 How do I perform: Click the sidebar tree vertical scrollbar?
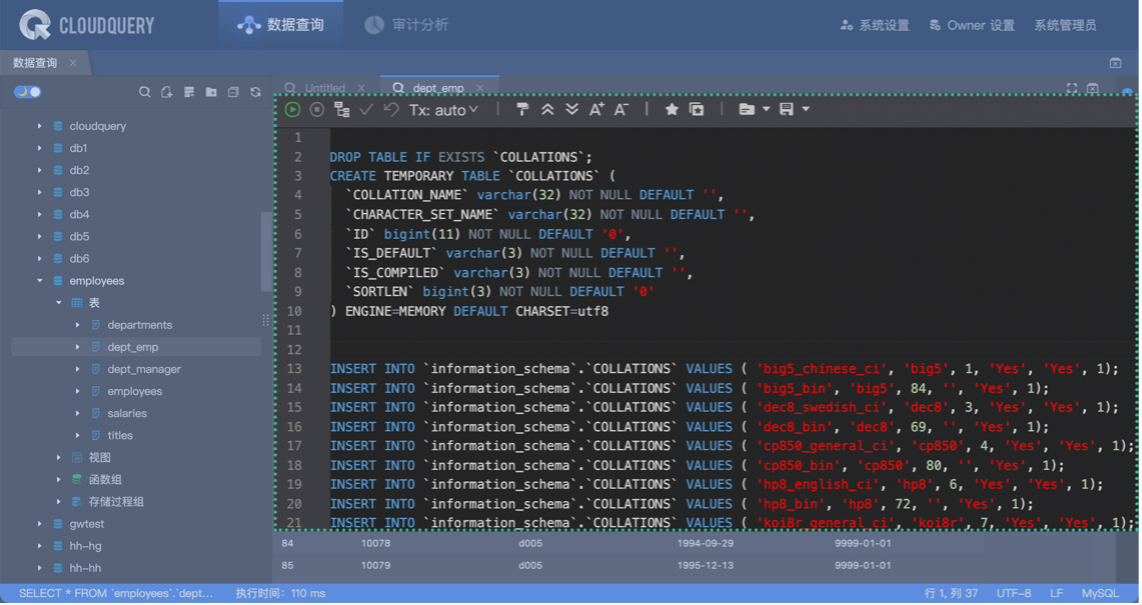coord(265,250)
